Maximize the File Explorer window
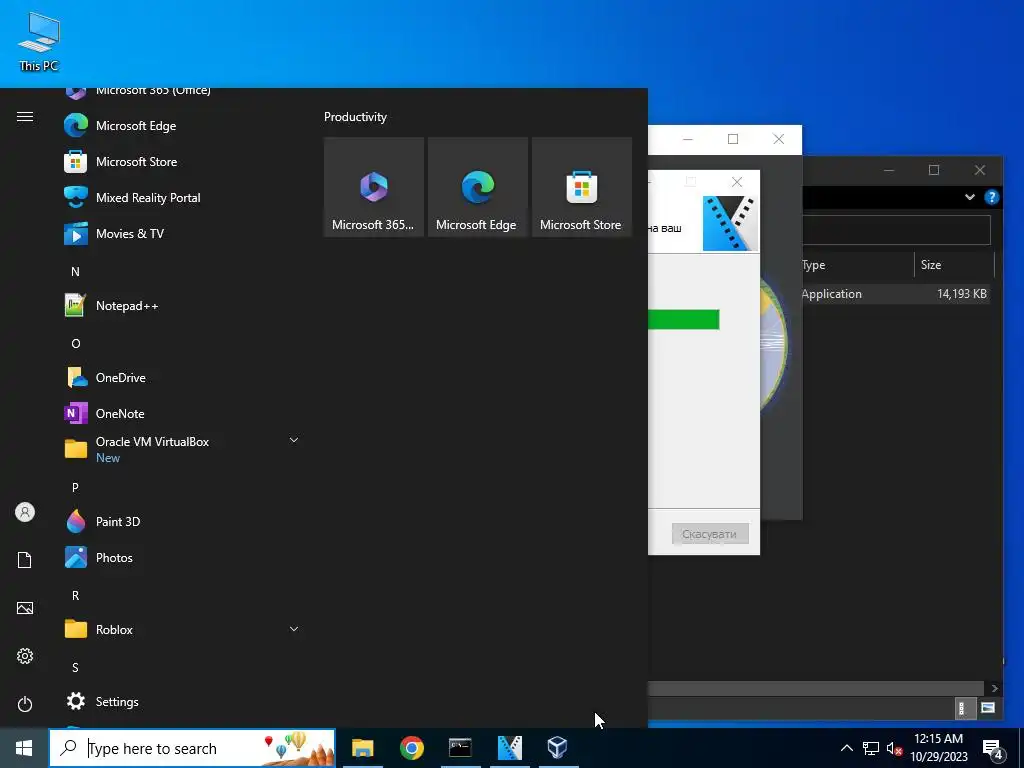1024x768 pixels. pyautogui.click(x=934, y=170)
